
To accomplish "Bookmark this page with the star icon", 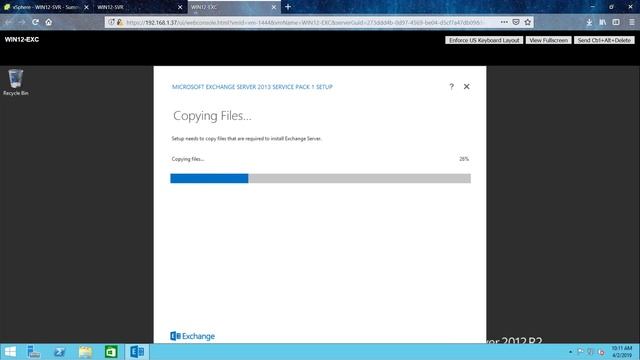I will click(528, 22).
